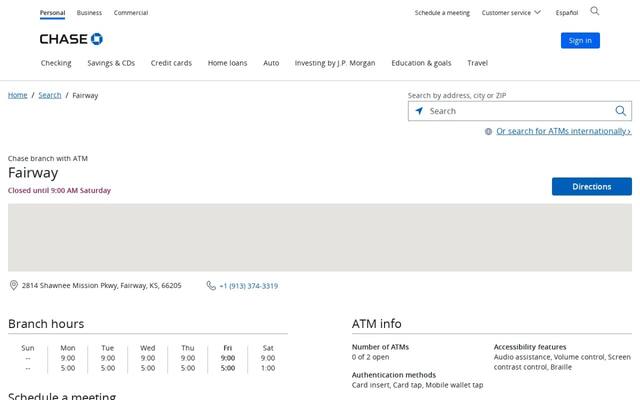Click the info icon beside international ATMs link
Viewport: 640px width, 400px height.
488,131
